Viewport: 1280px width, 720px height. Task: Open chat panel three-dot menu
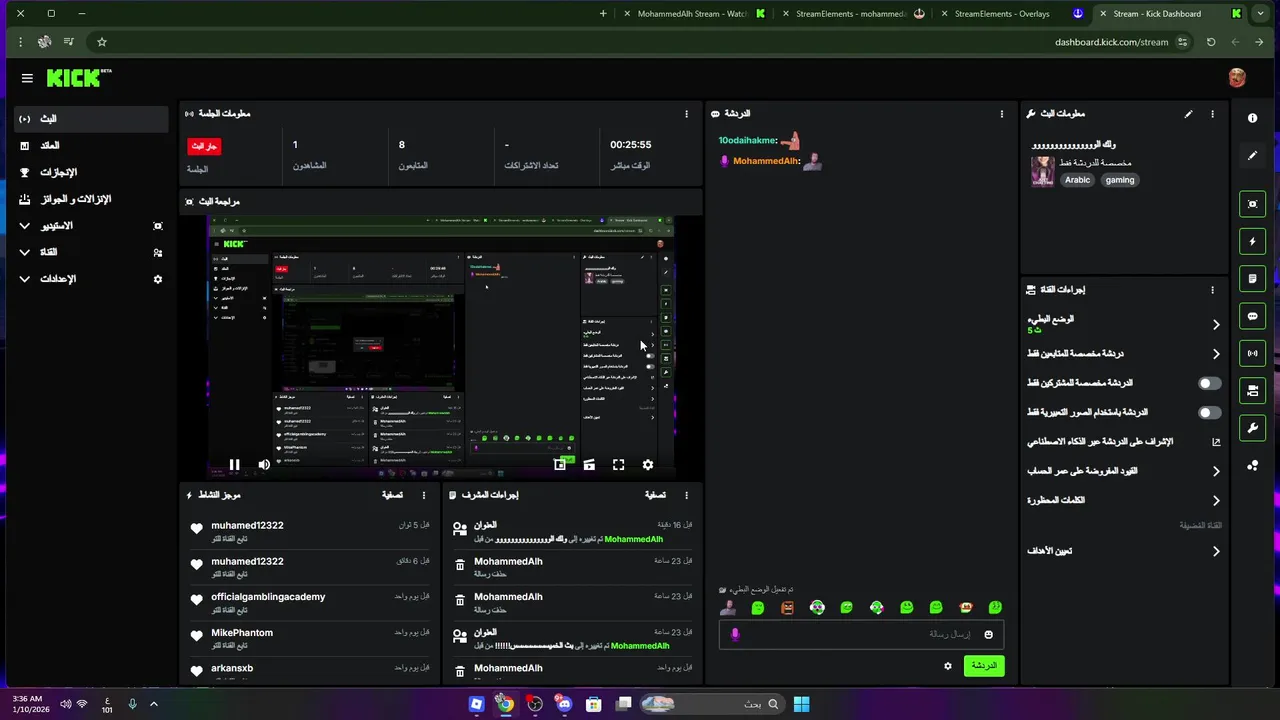click(x=1001, y=114)
